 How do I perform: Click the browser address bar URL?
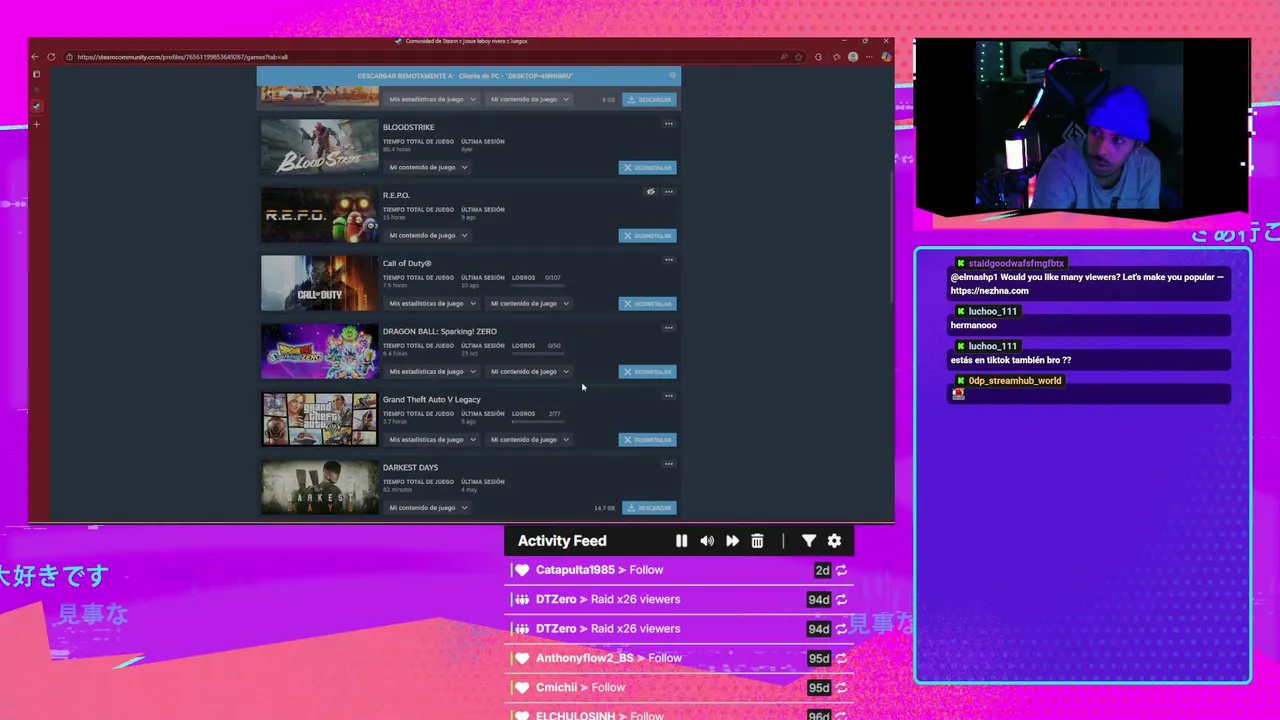(182, 57)
